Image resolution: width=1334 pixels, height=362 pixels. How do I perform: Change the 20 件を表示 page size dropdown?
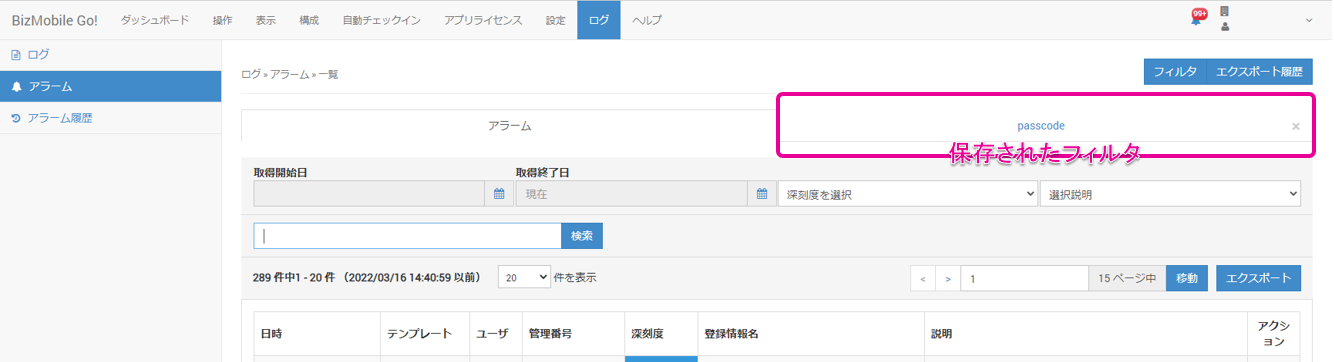coord(524,277)
